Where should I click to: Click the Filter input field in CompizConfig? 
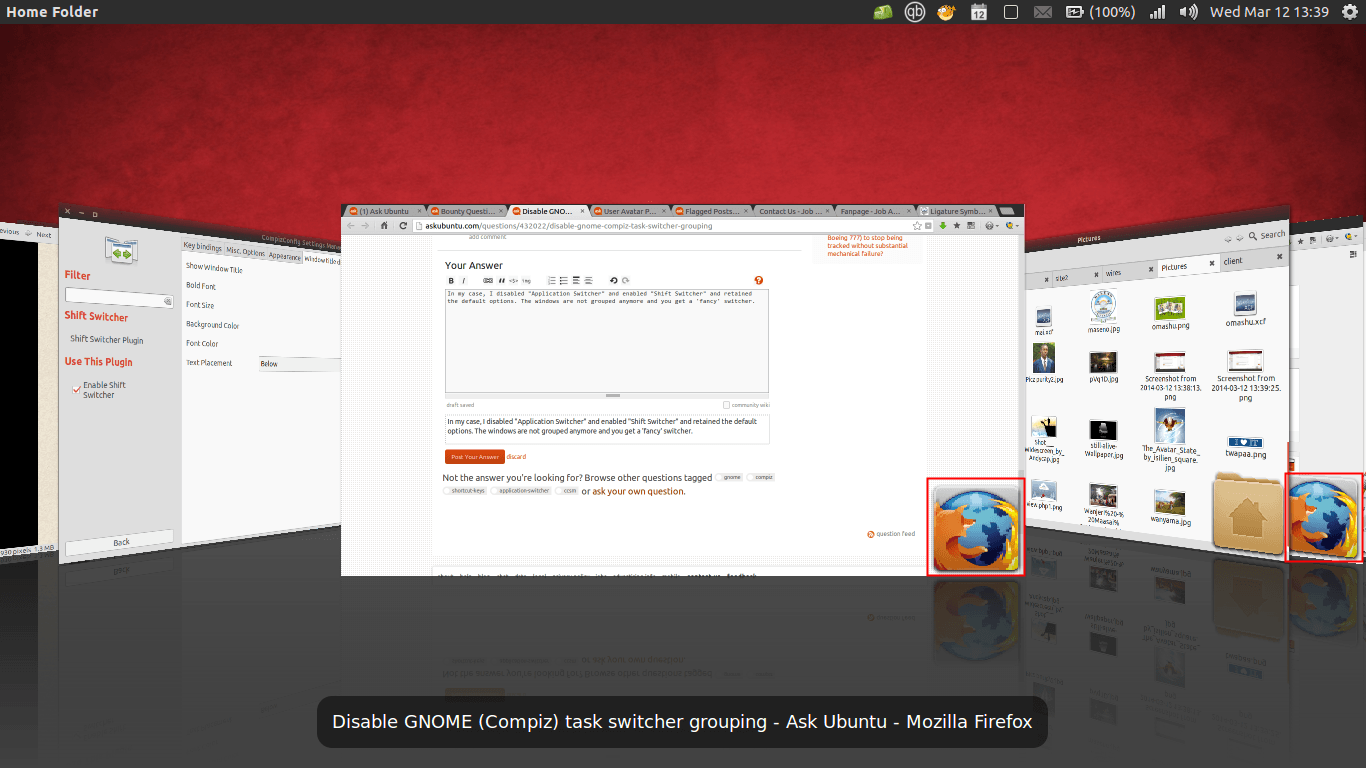pos(119,298)
